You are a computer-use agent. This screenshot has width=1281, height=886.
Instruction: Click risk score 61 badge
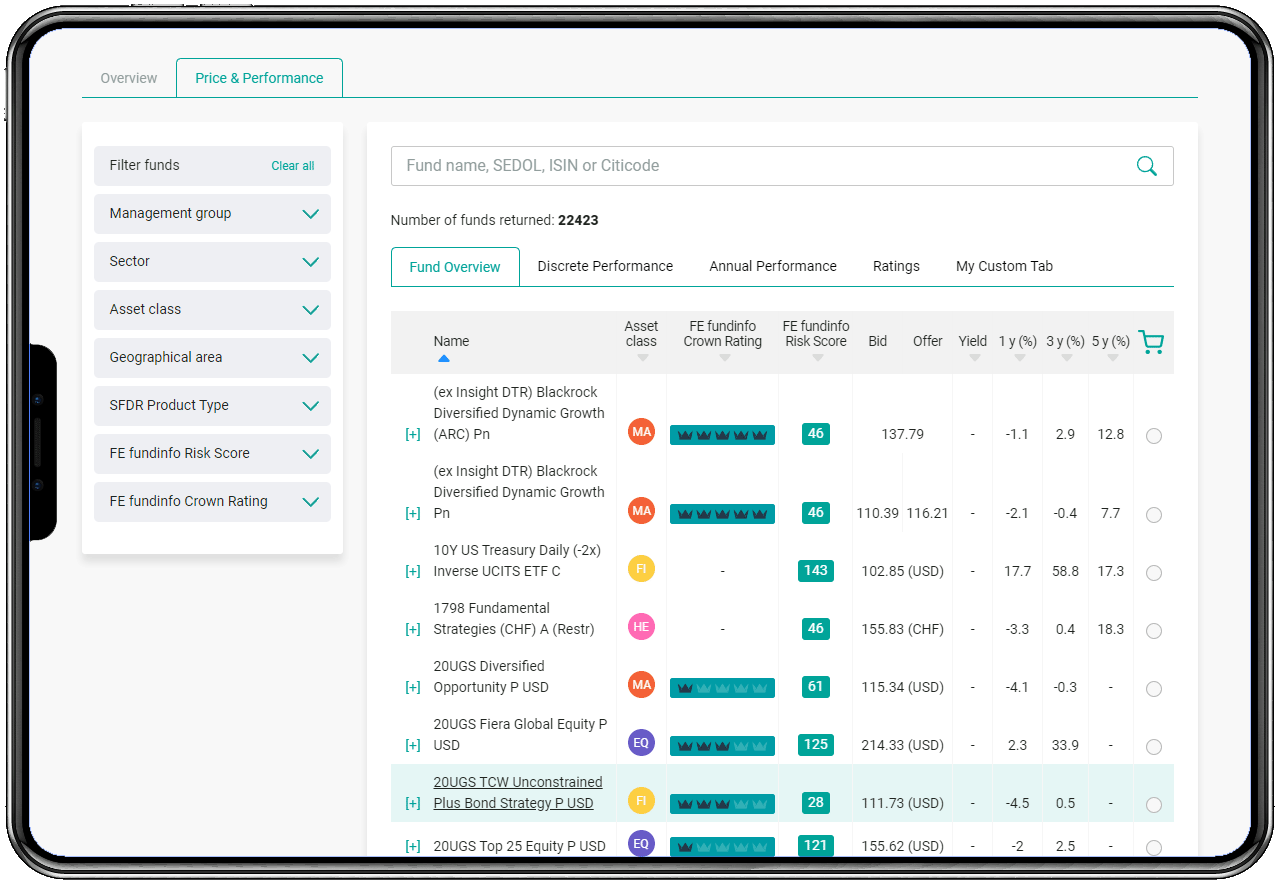point(816,686)
